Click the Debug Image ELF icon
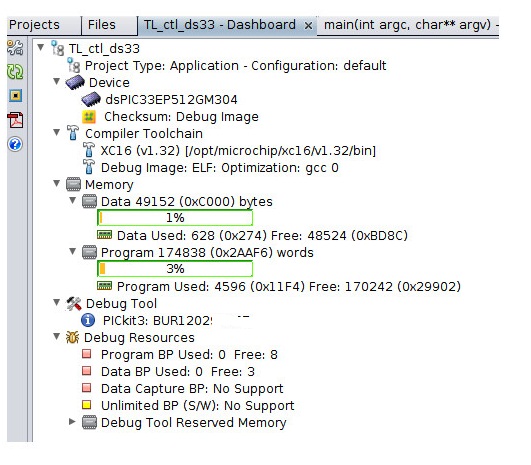 pyautogui.click(x=89, y=167)
